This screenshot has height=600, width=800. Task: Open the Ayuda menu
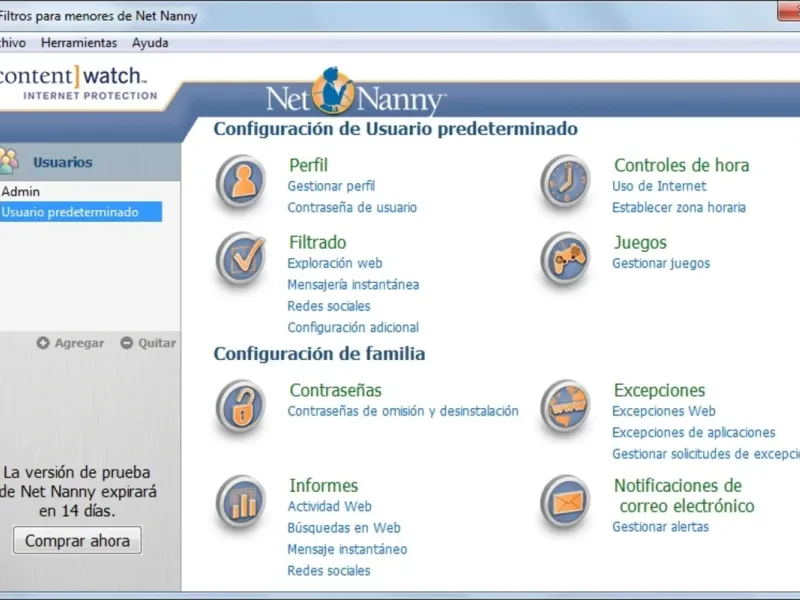(x=150, y=43)
